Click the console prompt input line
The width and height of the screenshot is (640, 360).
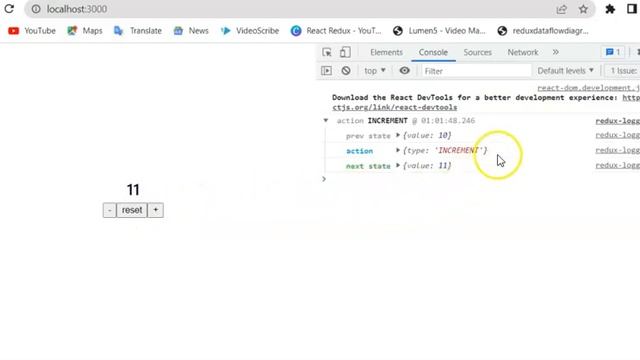tap(482, 179)
